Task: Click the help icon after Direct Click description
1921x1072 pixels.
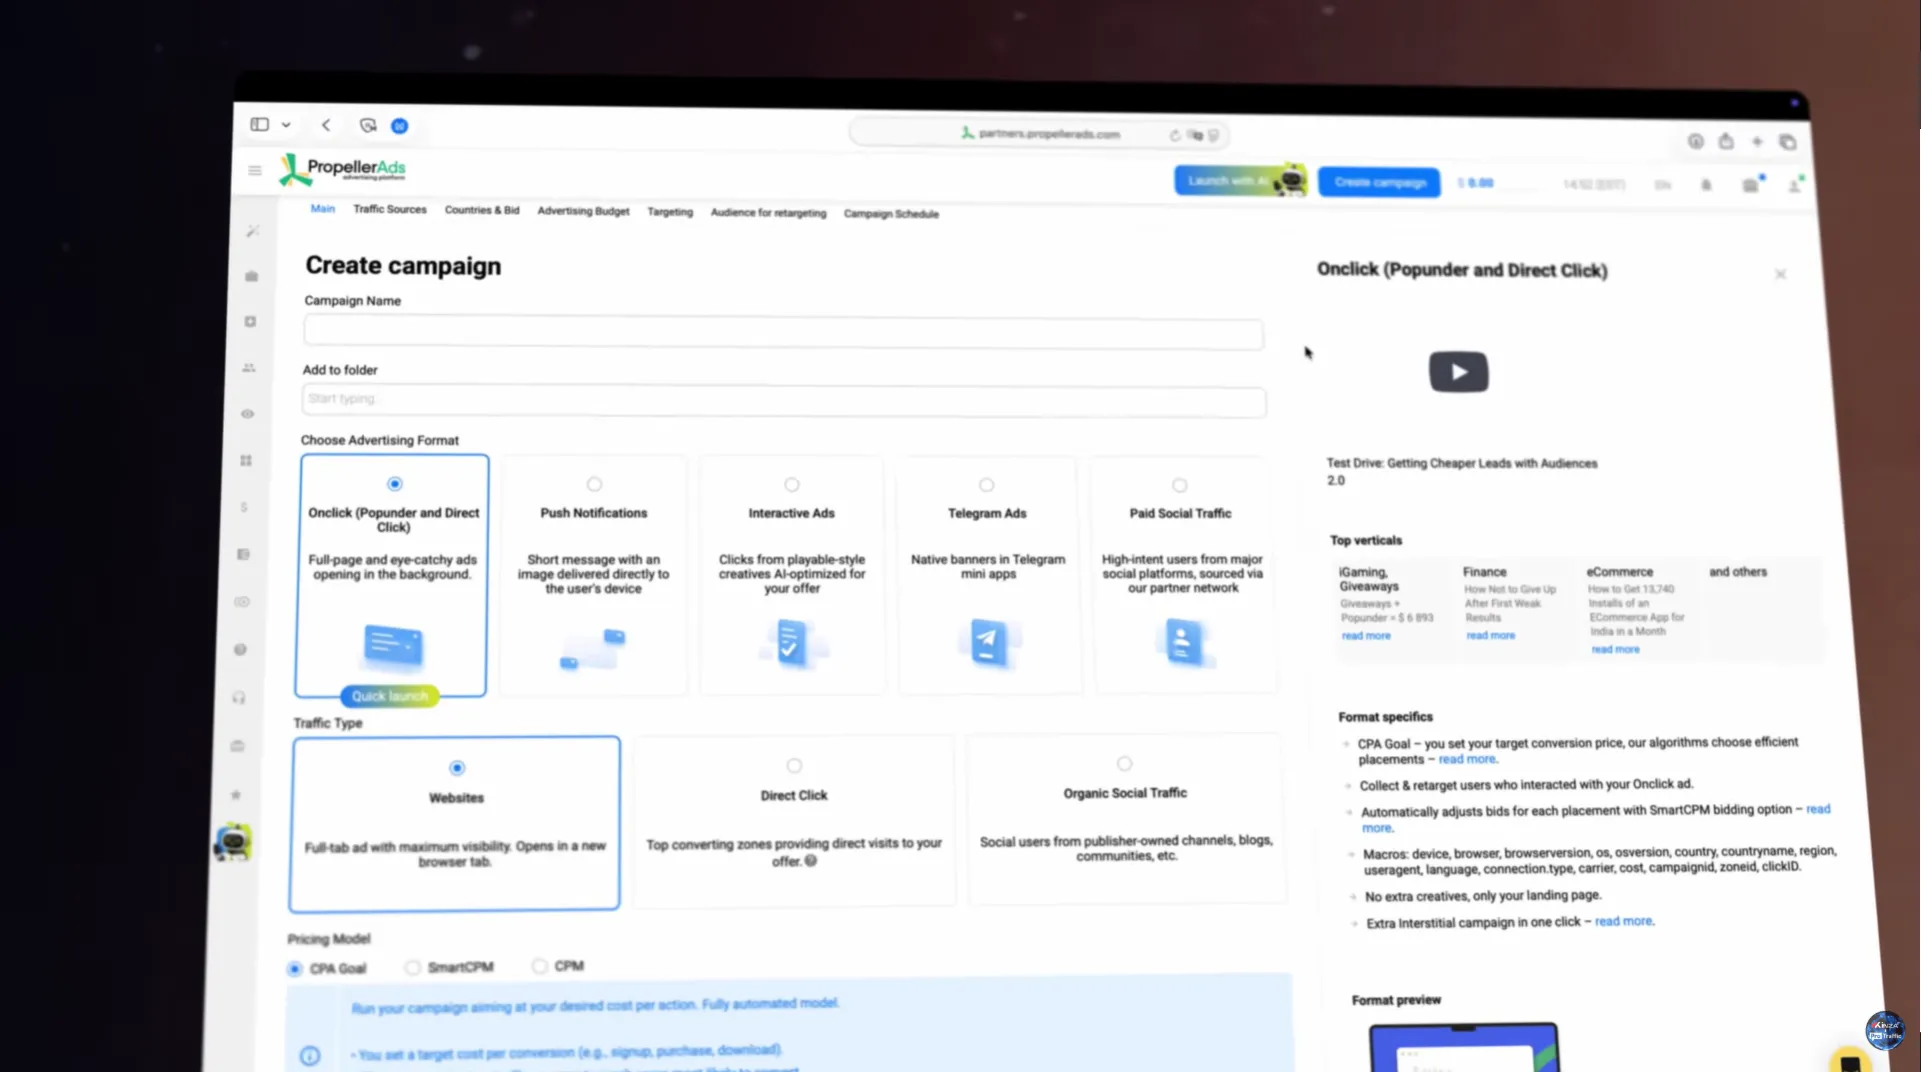Action: 811,861
